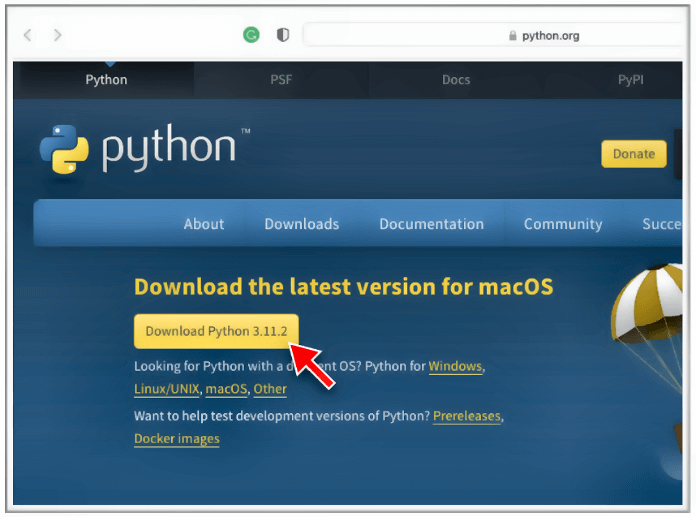Viewport: 696px width, 517px height.
Task: Click Download Python 3.11.2 button
Action: pyautogui.click(x=216, y=331)
